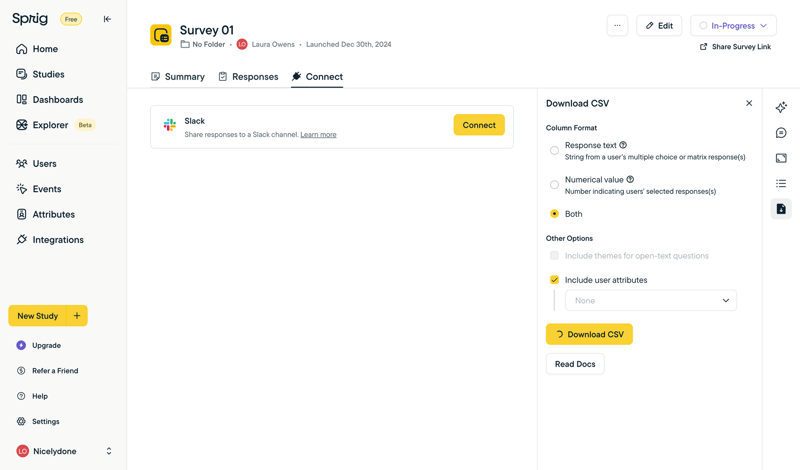
Task: Click the Download CSV button
Action: pos(589,334)
